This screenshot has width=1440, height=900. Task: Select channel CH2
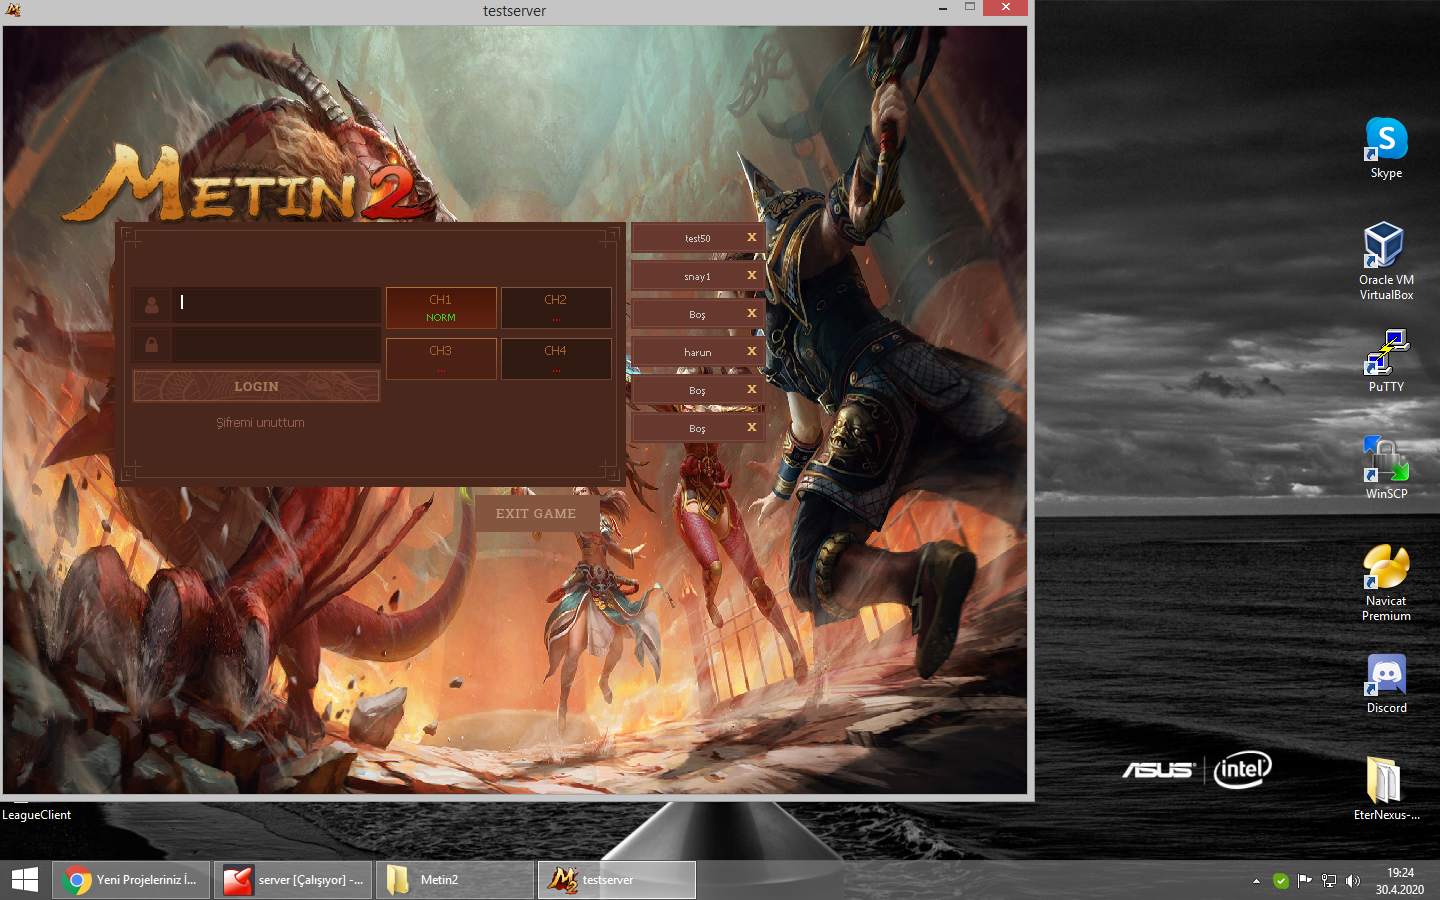pyautogui.click(x=556, y=308)
